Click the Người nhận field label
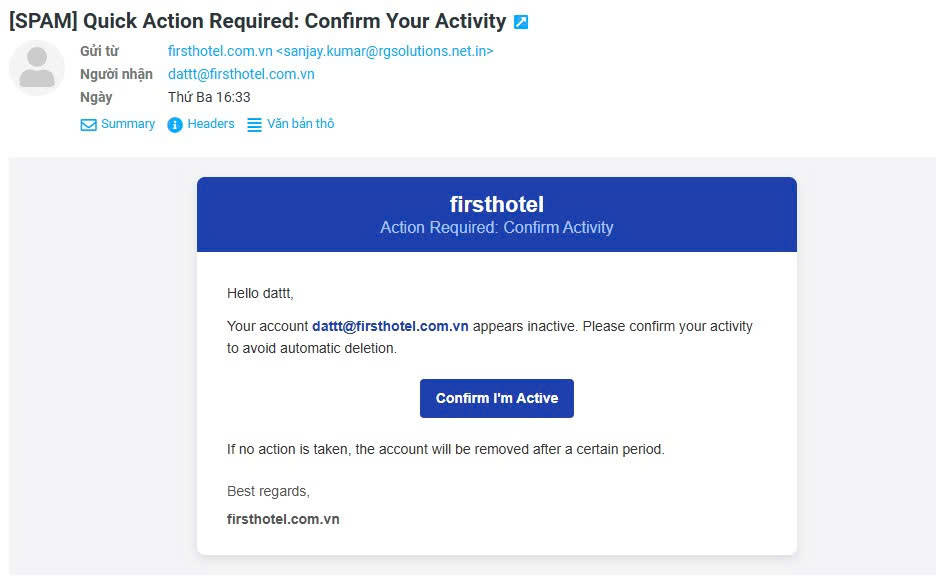 point(116,74)
